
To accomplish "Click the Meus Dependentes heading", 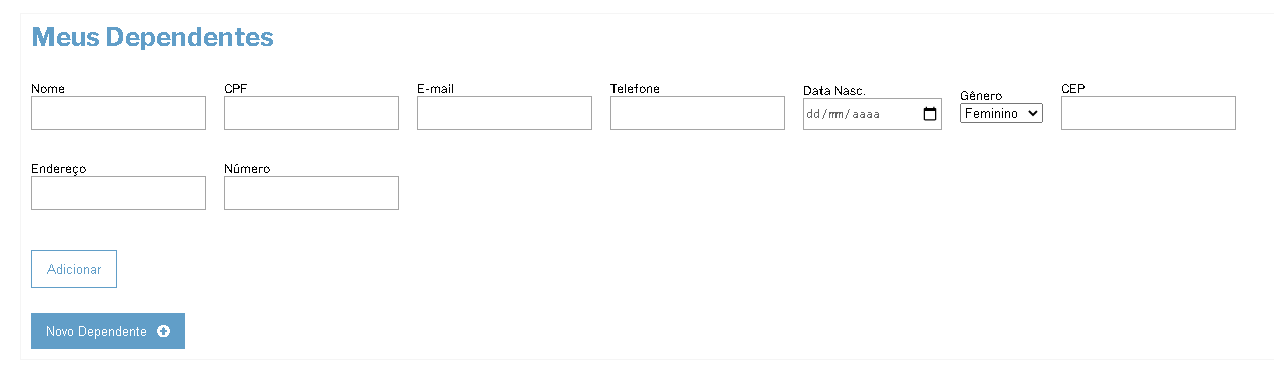I will click(x=152, y=37).
